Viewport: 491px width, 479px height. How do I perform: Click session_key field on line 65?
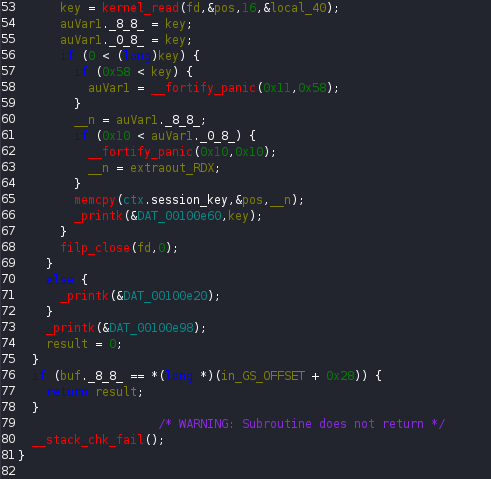click(x=189, y=200)
